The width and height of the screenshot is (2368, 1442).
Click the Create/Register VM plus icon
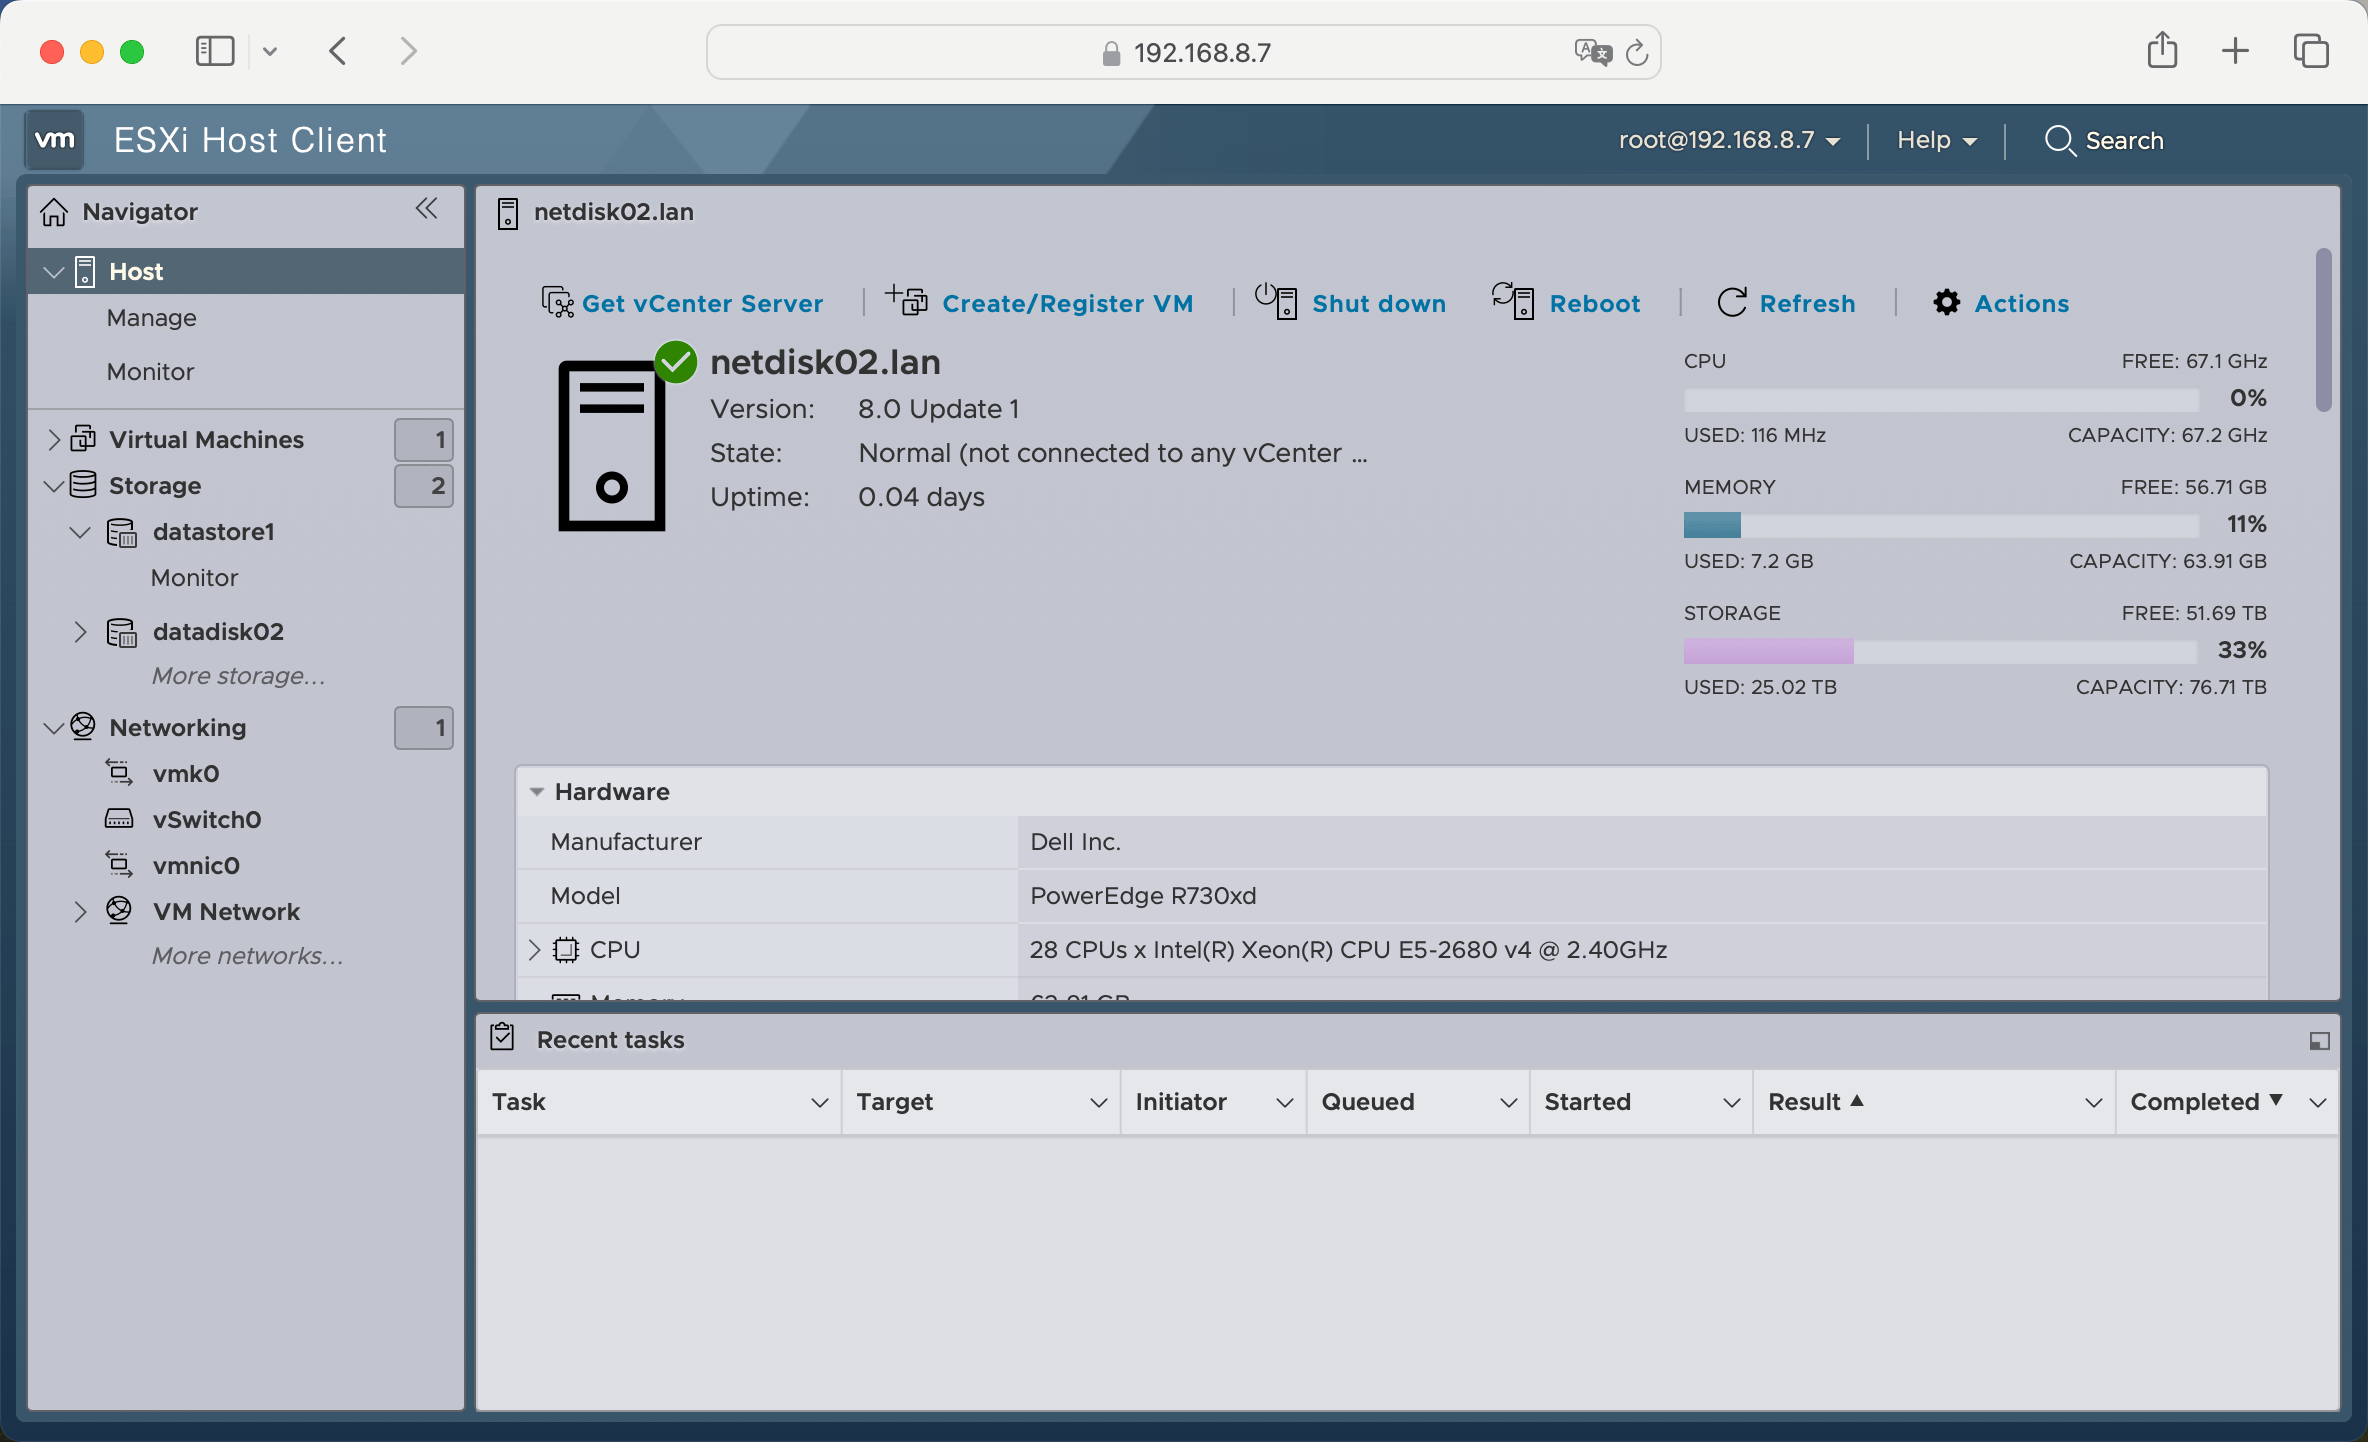point(906,300)
